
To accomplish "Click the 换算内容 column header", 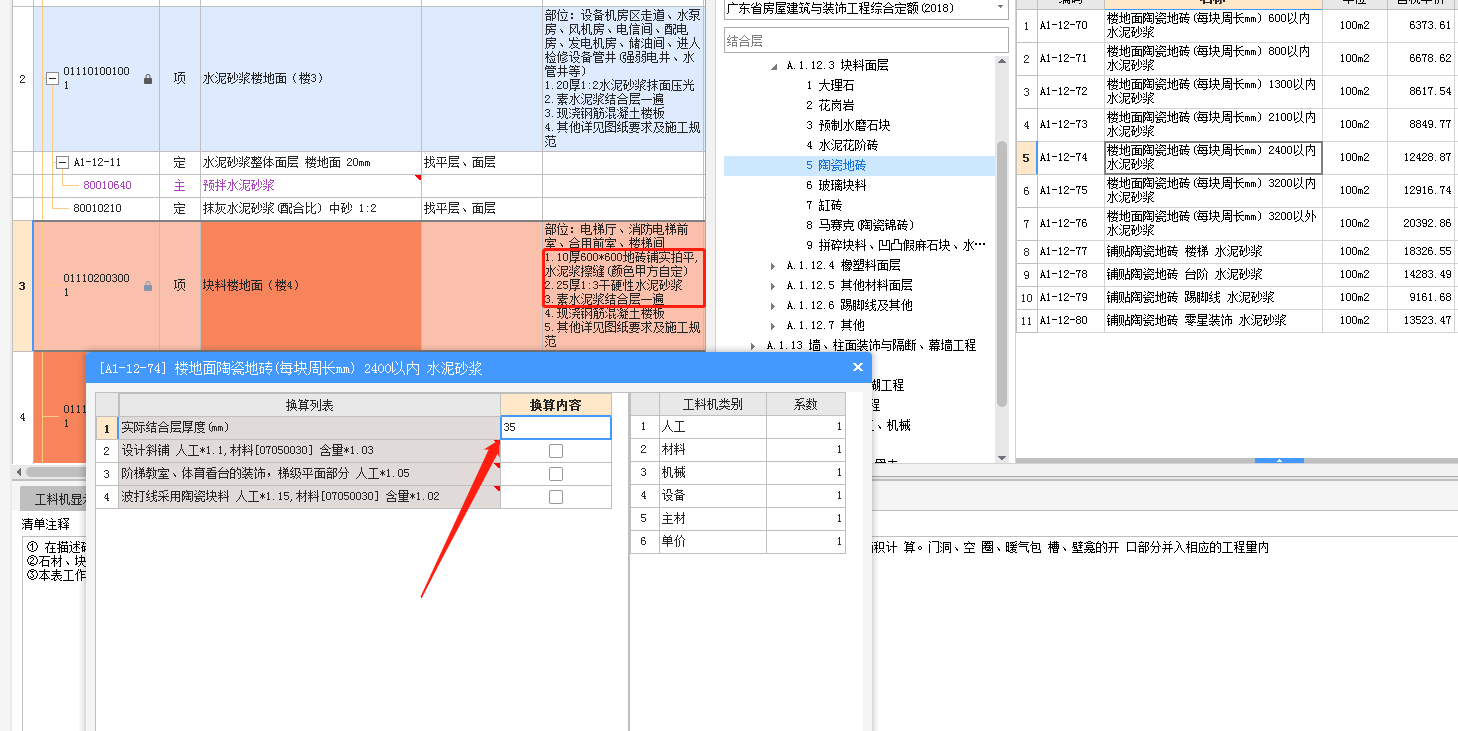I will [x=556, y=404].
